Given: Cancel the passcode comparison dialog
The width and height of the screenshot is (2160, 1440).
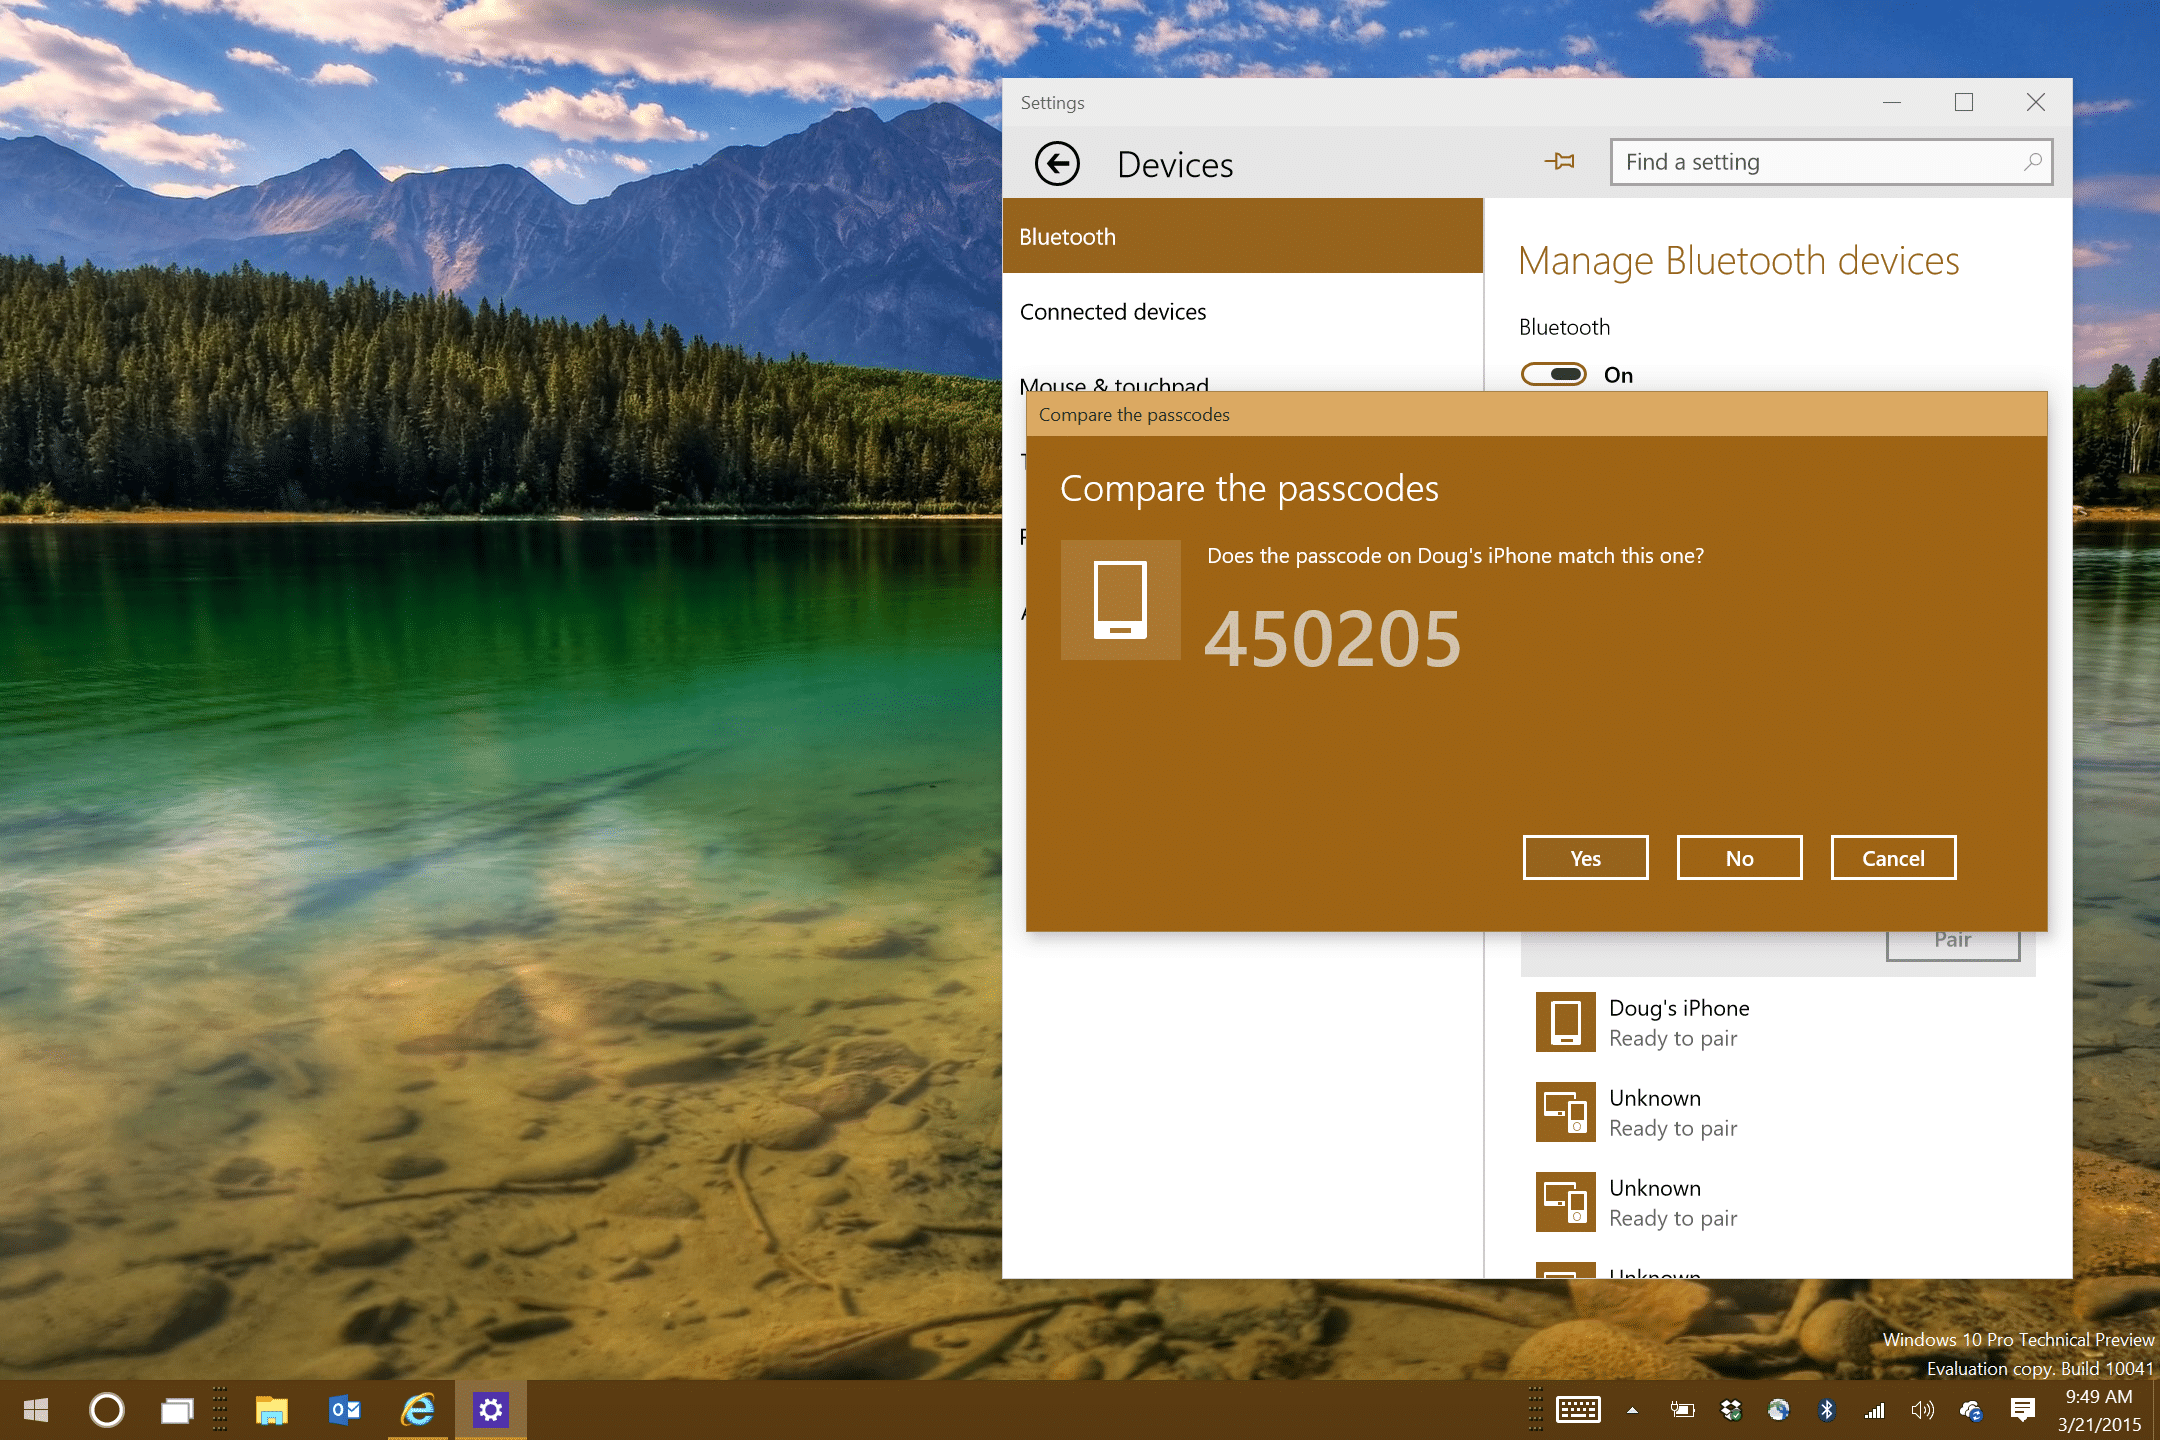Looking at the screenshot, I should tap(1893, 858).
